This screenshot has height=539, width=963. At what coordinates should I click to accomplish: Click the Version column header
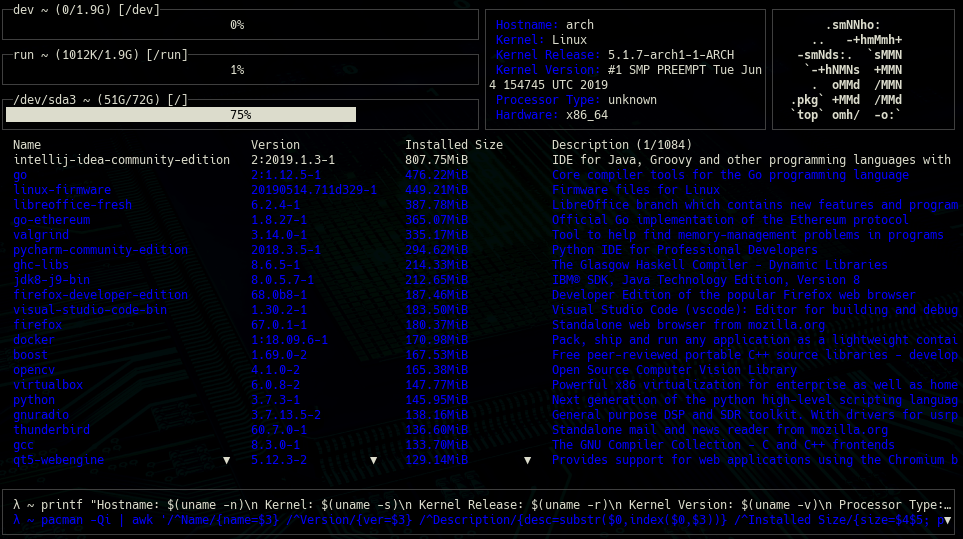pyautogui.click(x=275, y=145)
